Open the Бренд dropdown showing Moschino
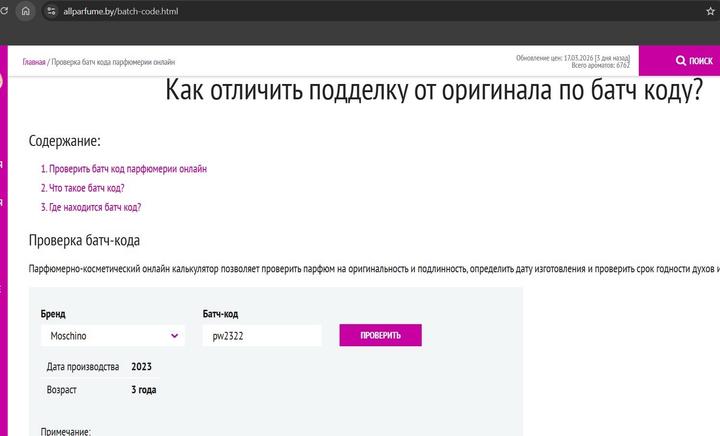The image size is (720, 436). (x=112, y=336)
